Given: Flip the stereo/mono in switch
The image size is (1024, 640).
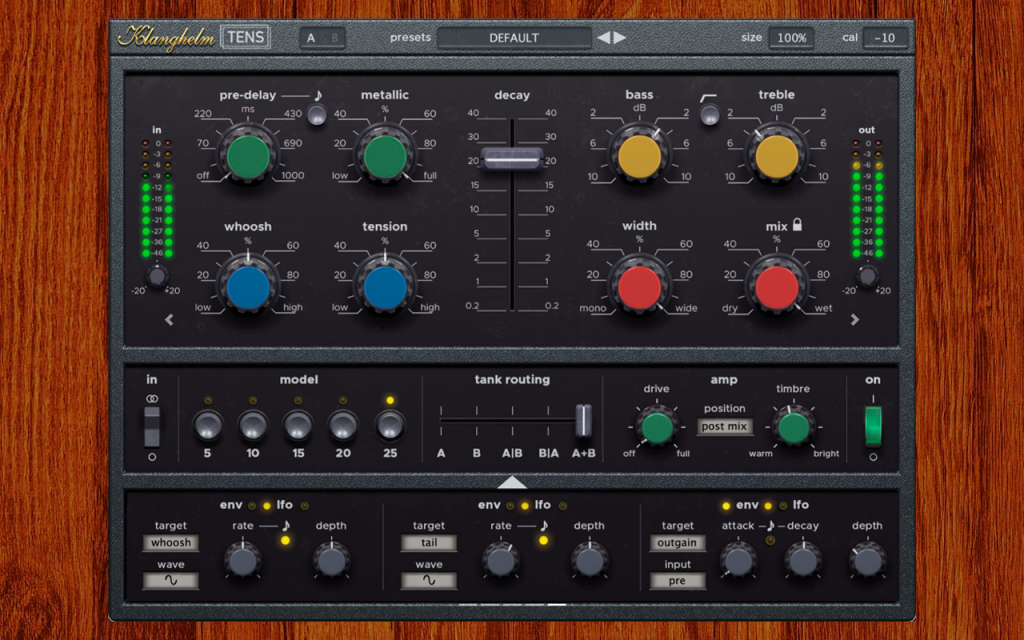Looking at the screenshot, I should [152, 427].
